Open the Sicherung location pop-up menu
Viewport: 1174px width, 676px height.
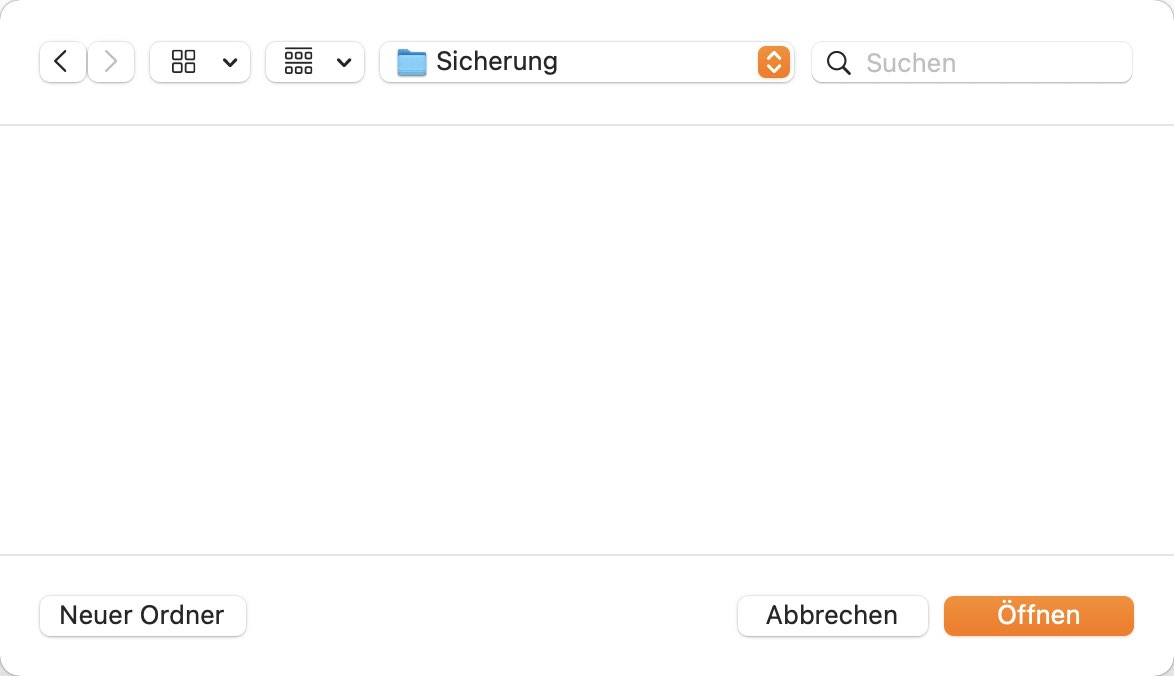pos(586,61)
